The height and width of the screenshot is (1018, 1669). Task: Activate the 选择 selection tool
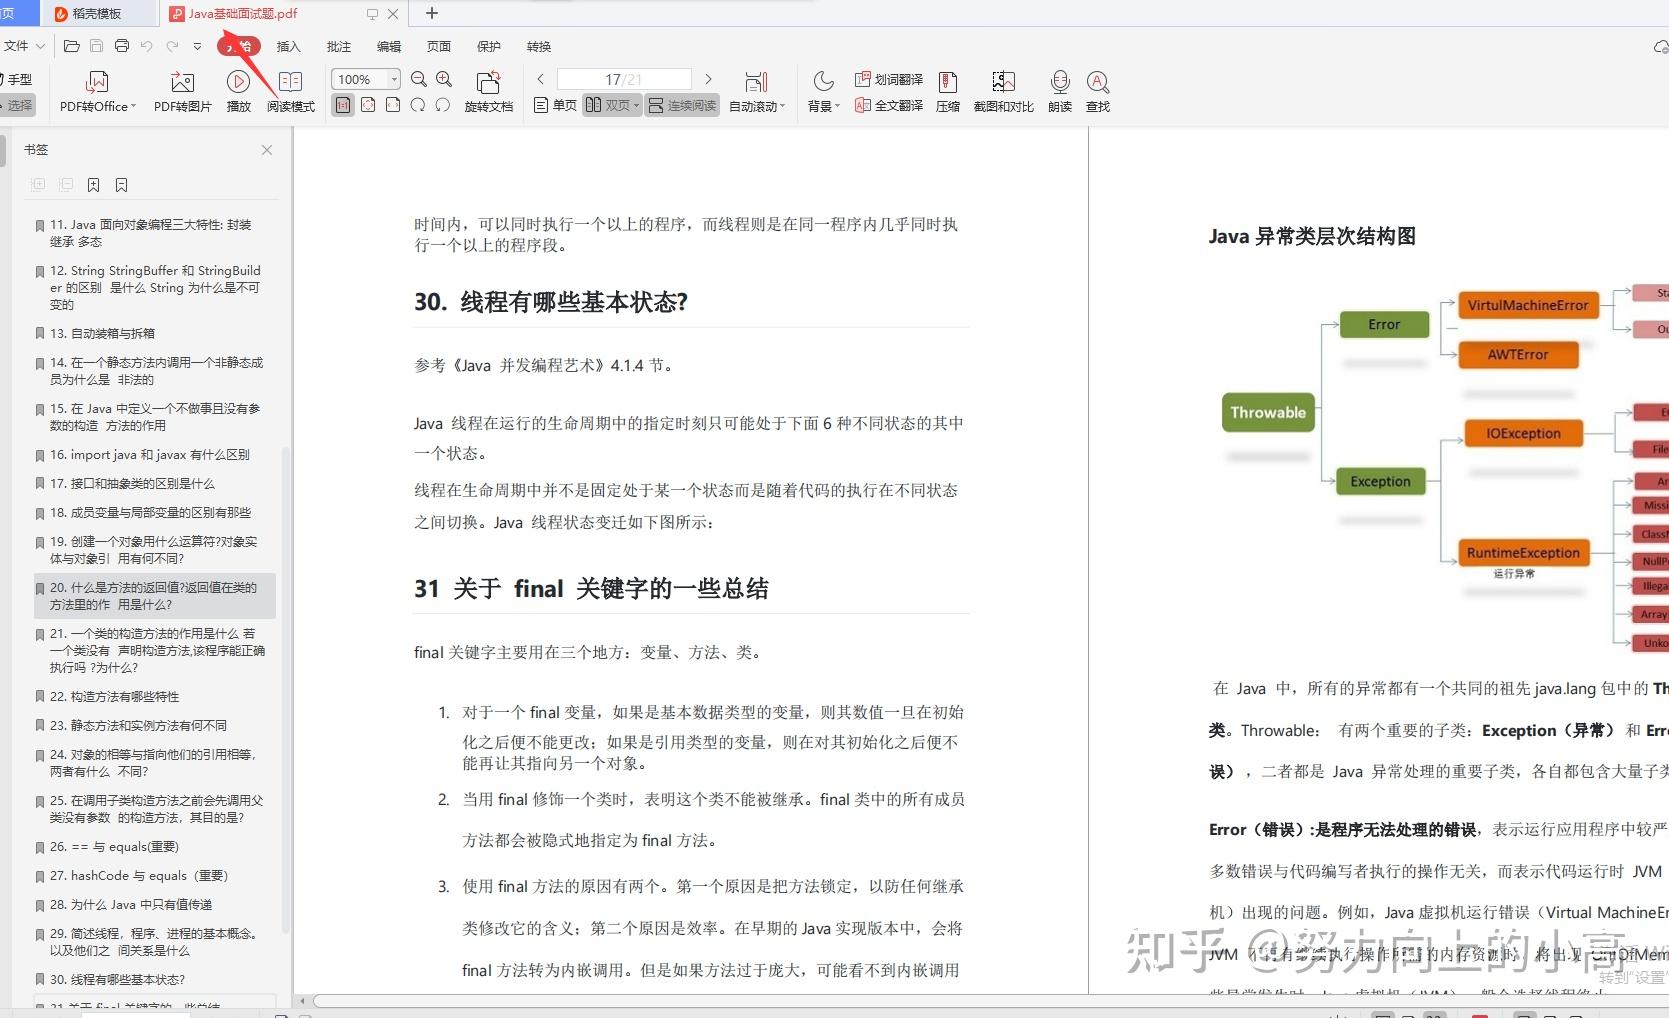coord(17,105)
